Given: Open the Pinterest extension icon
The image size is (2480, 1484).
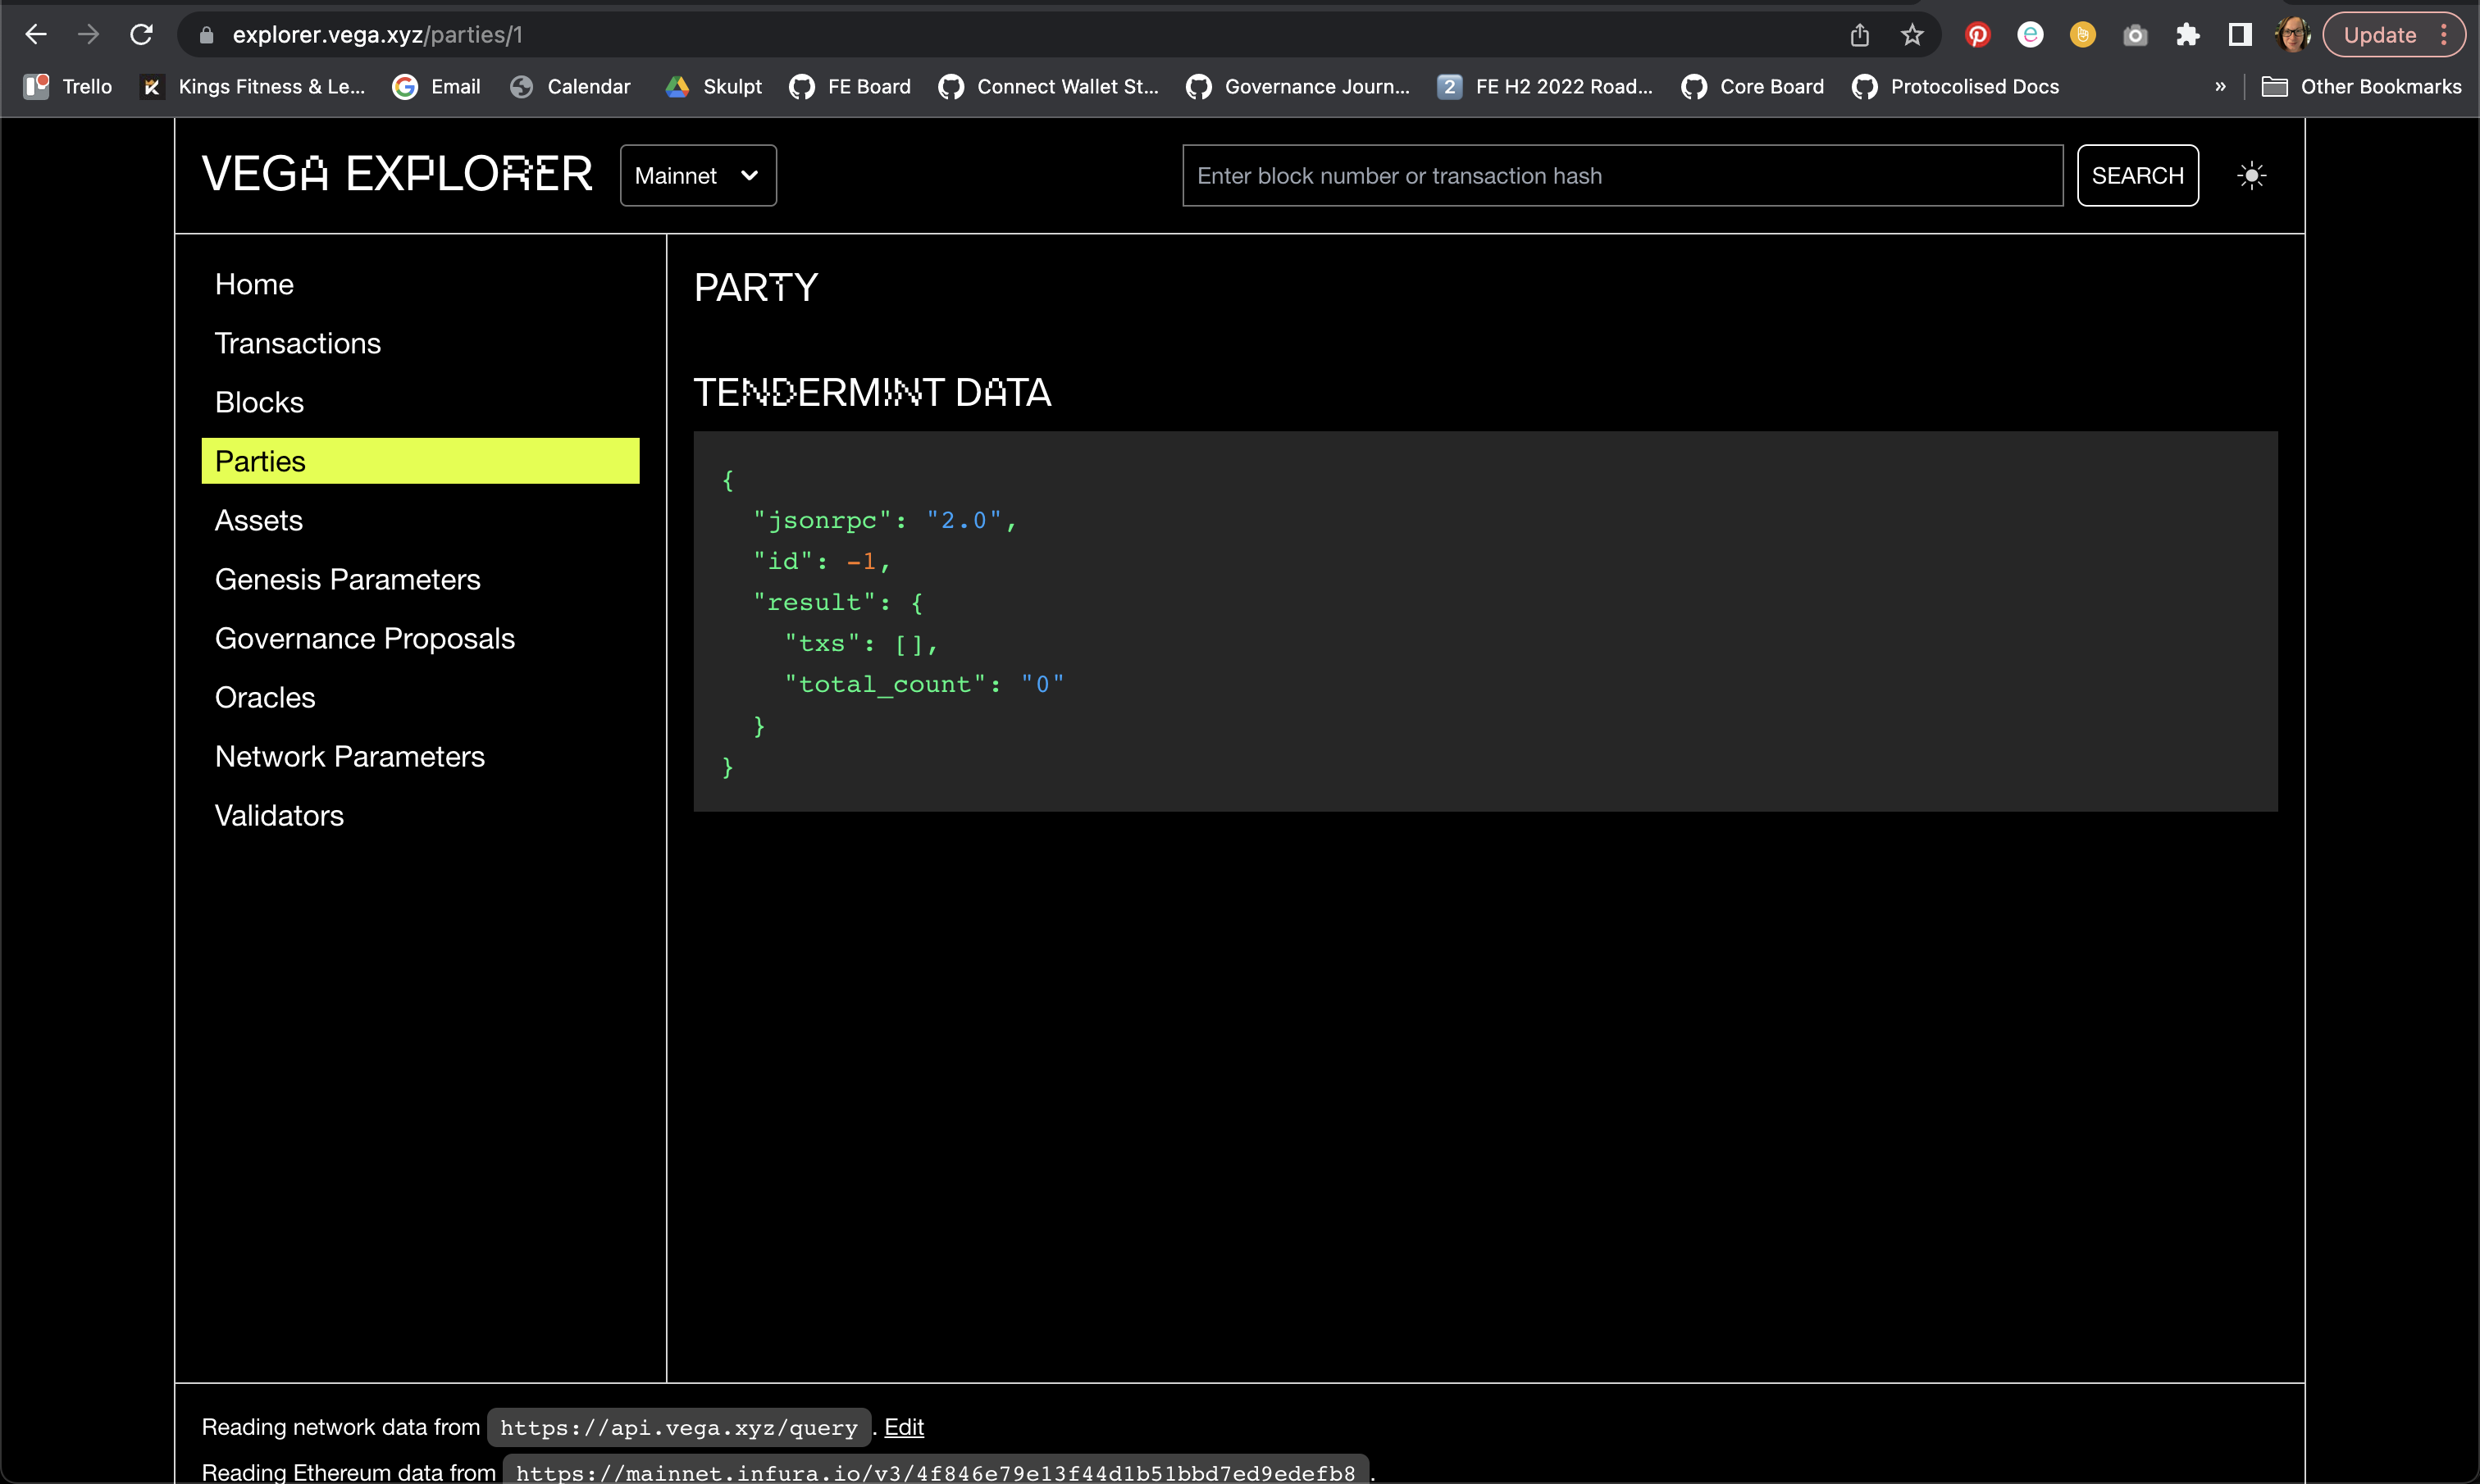Looking at the screenshot, I should pyautogui.click(x=1977, y=34).
